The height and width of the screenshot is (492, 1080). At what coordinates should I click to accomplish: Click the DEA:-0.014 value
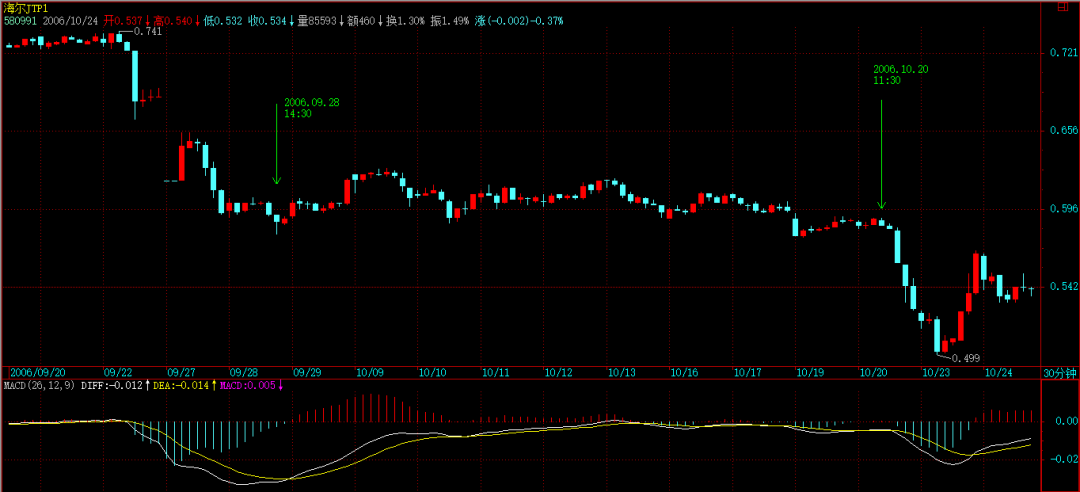pos(180,385)
